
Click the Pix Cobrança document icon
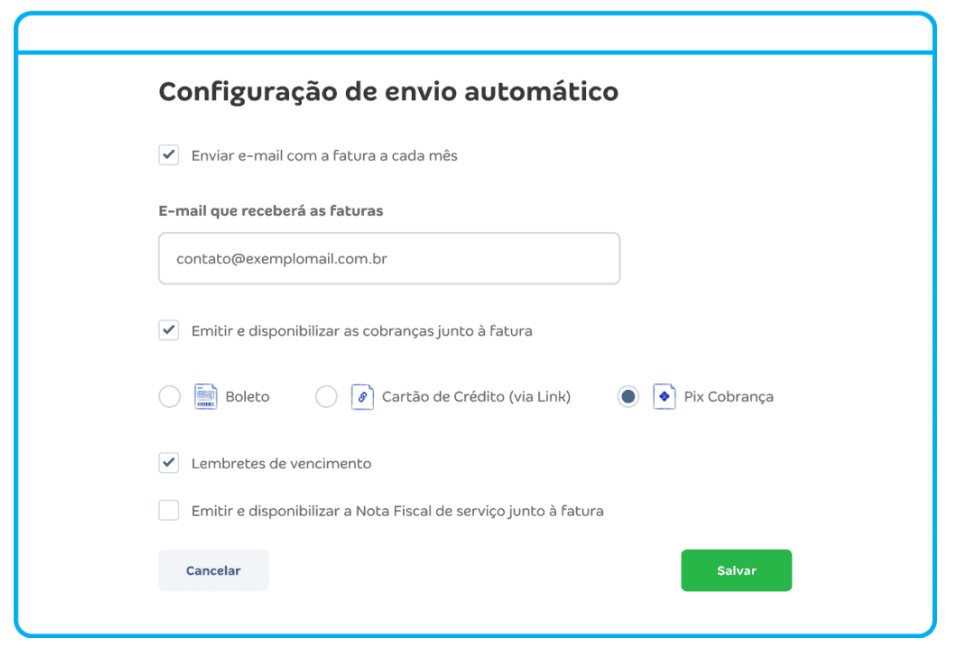click(x=664, y=397)
